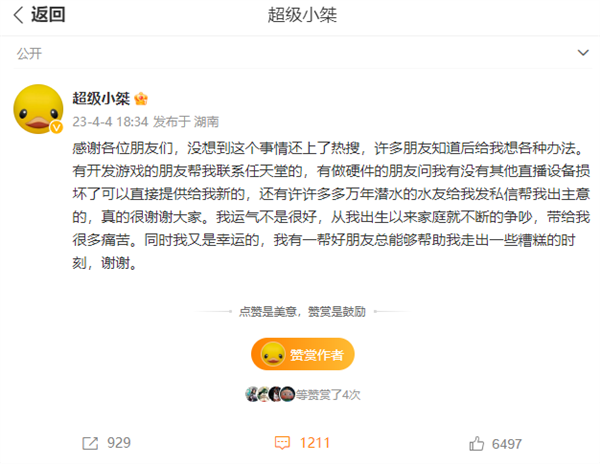600x464 pixels.
Task: Click the back arrow chevron icon
Action: pos(18,15)
